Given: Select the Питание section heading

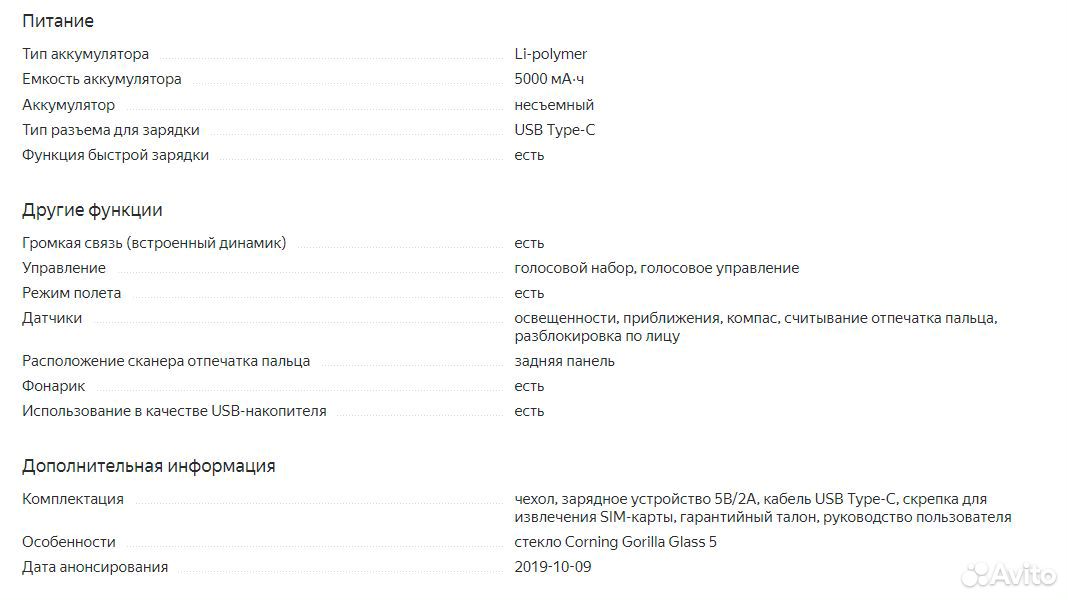Looking at the screenshot, I should point(58,21).
